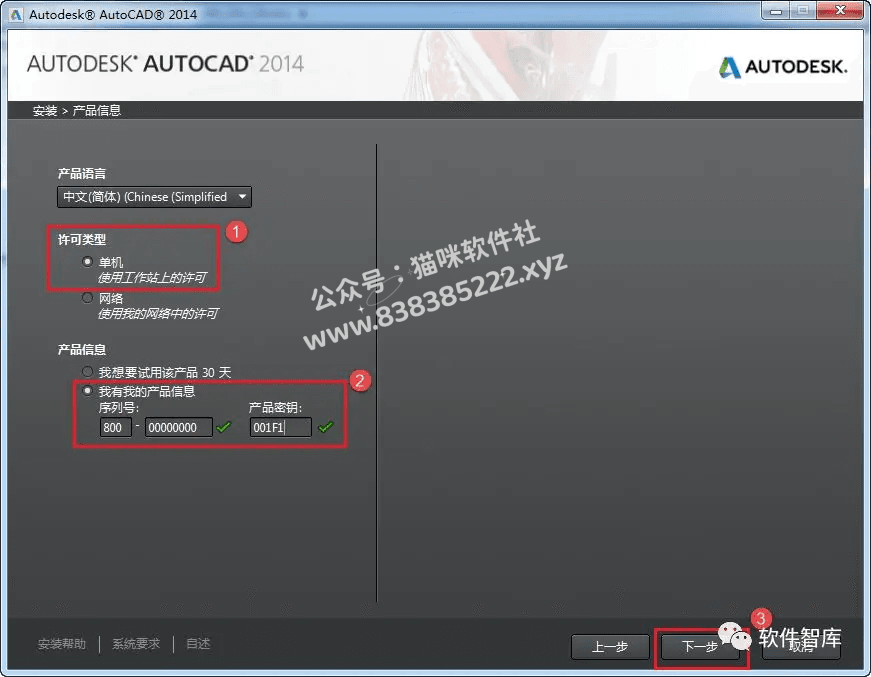This screenshot has height=677, width=871.
Task: Click the serial number field 00000000
Action: (x=178, y=427)
